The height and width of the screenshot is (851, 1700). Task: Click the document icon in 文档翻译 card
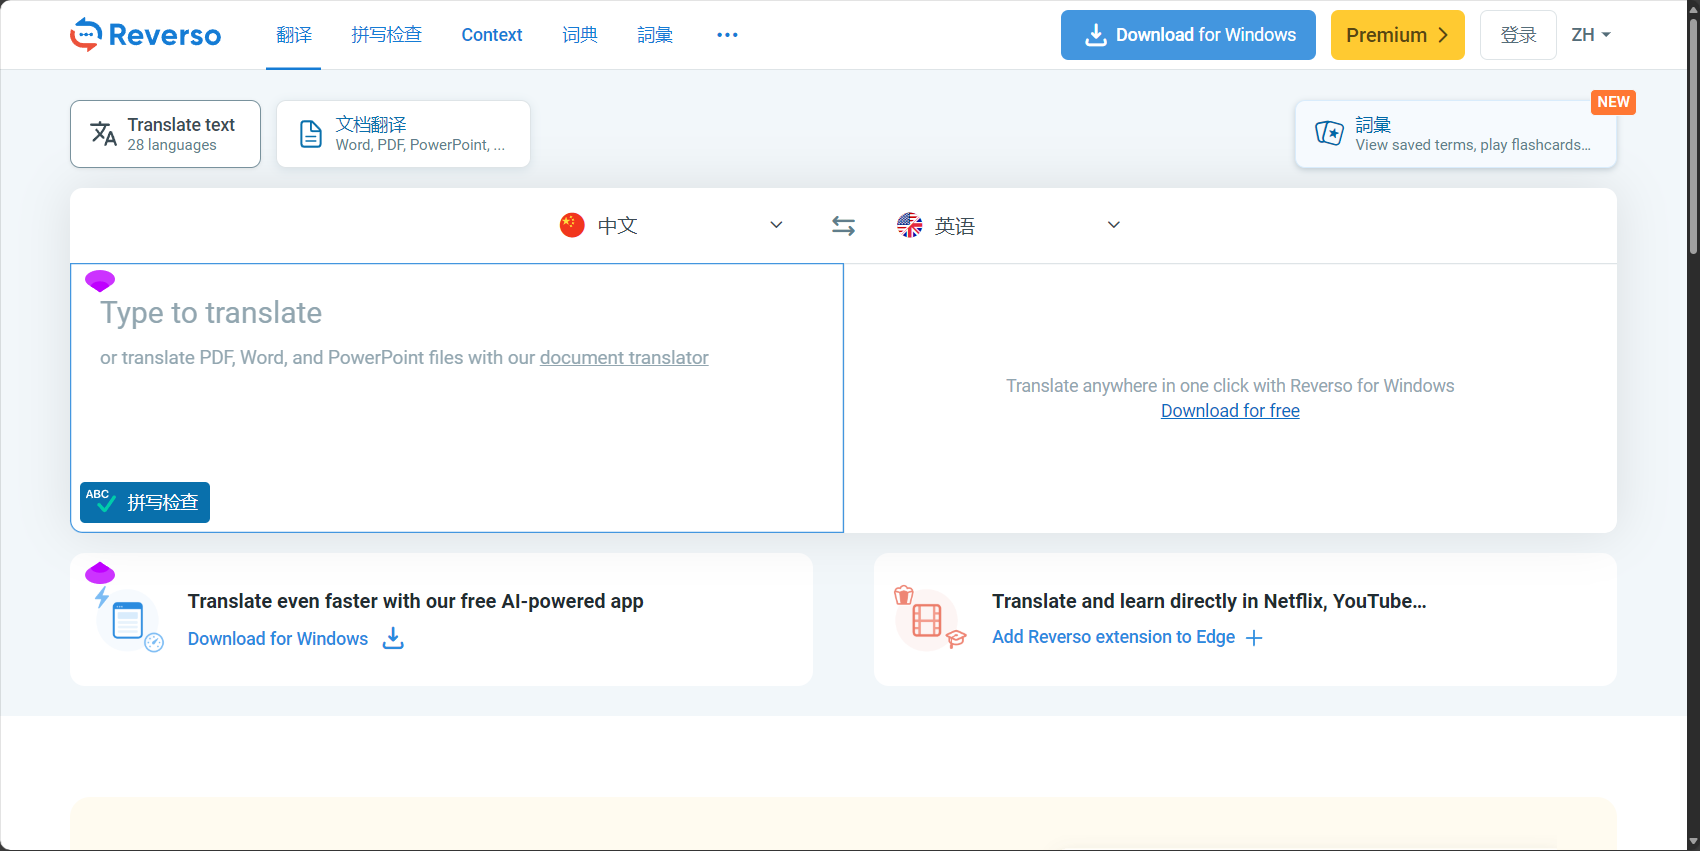click(x=311, y=134)
